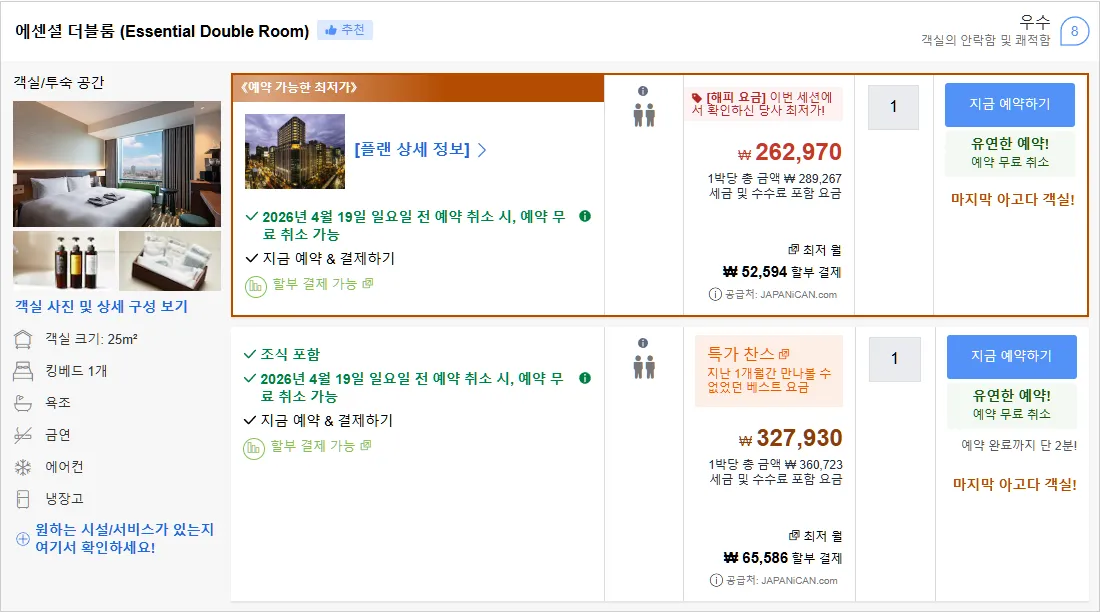
Task: Expand plan details chevron arrow
Action: [482, 149]
